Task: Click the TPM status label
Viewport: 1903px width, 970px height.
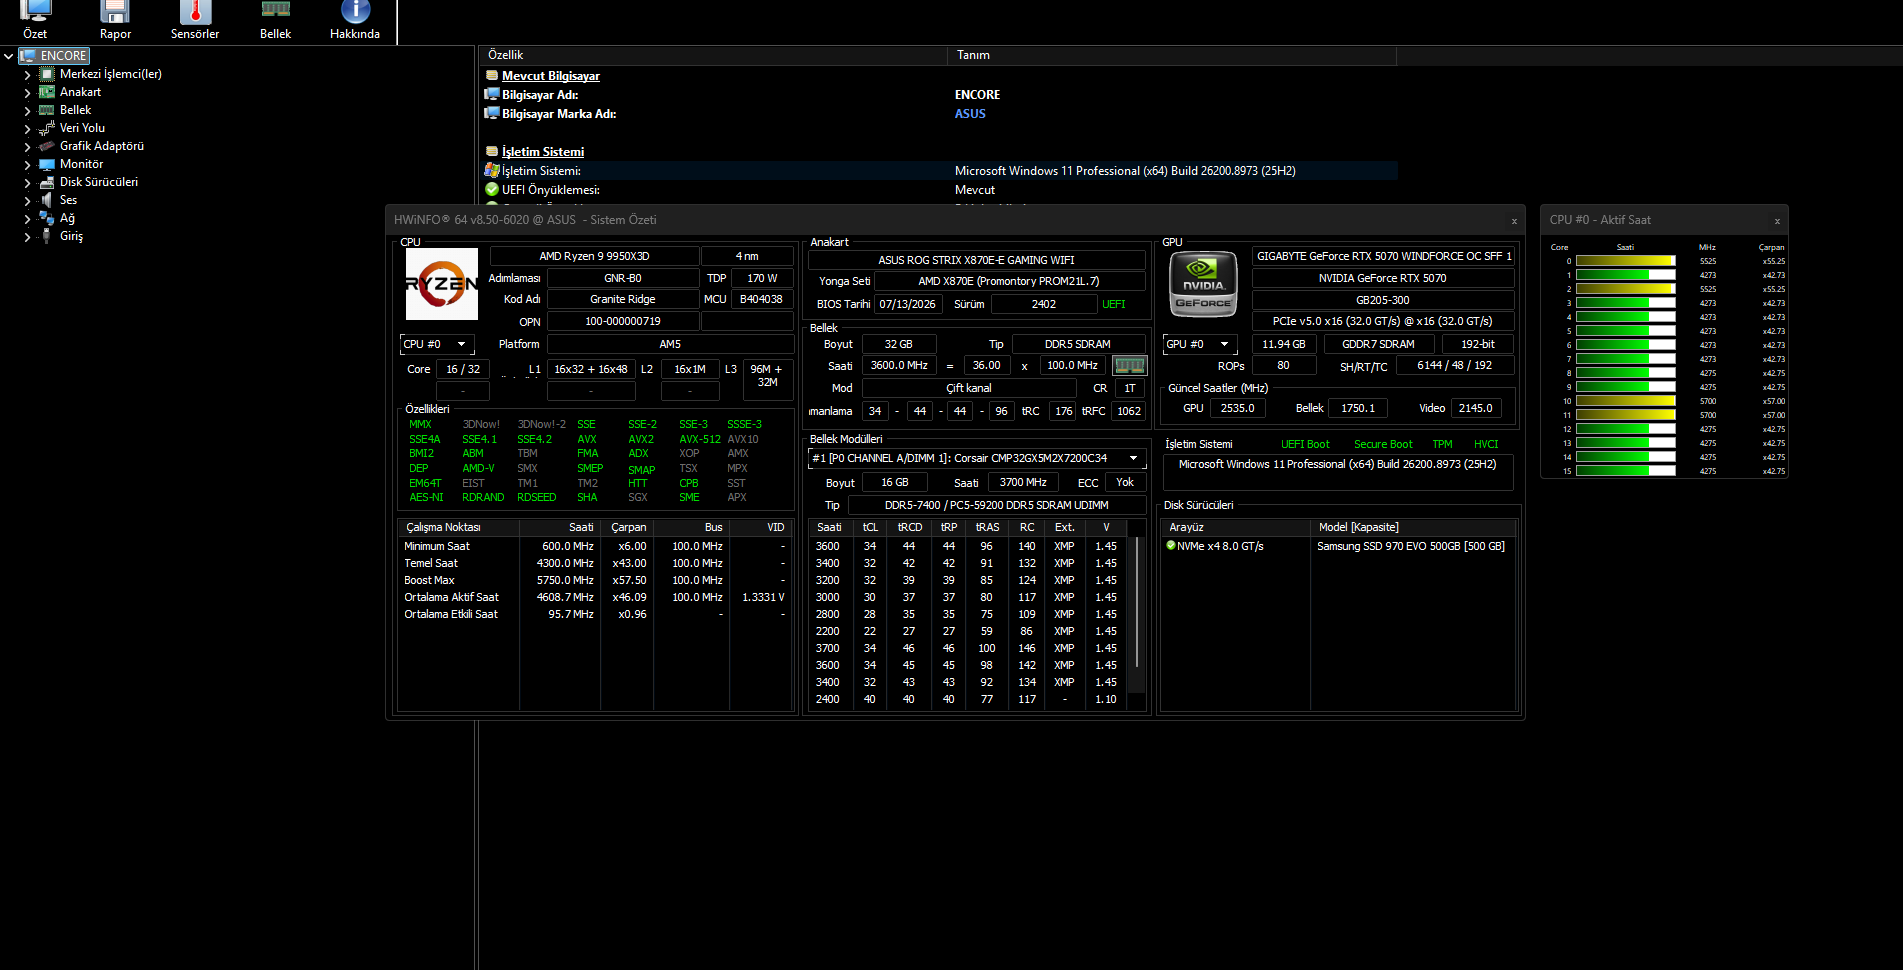Action: tap(1442, 444)
